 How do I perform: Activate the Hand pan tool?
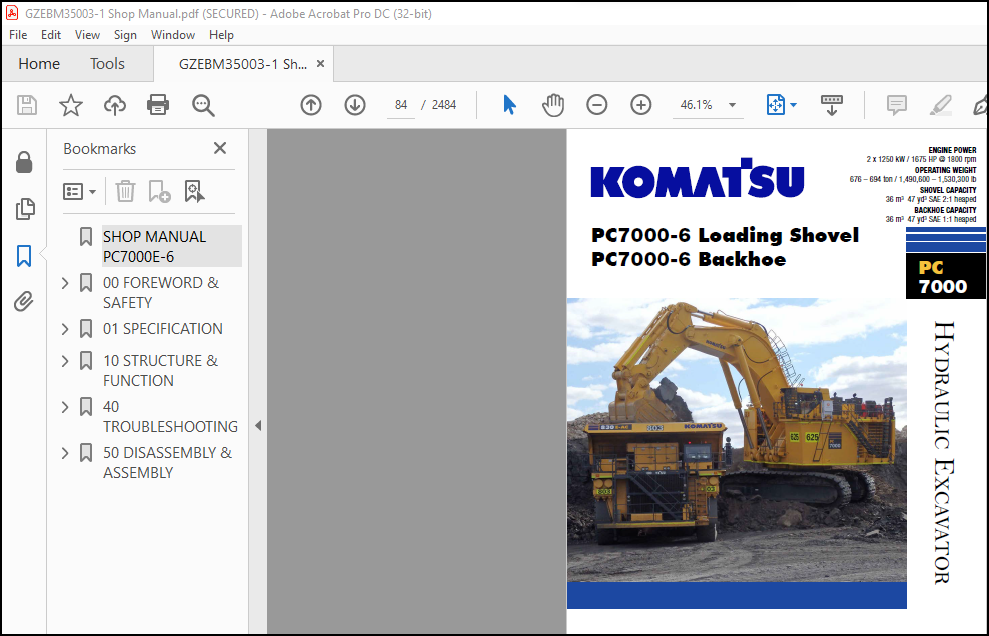(x=553, y=105)
